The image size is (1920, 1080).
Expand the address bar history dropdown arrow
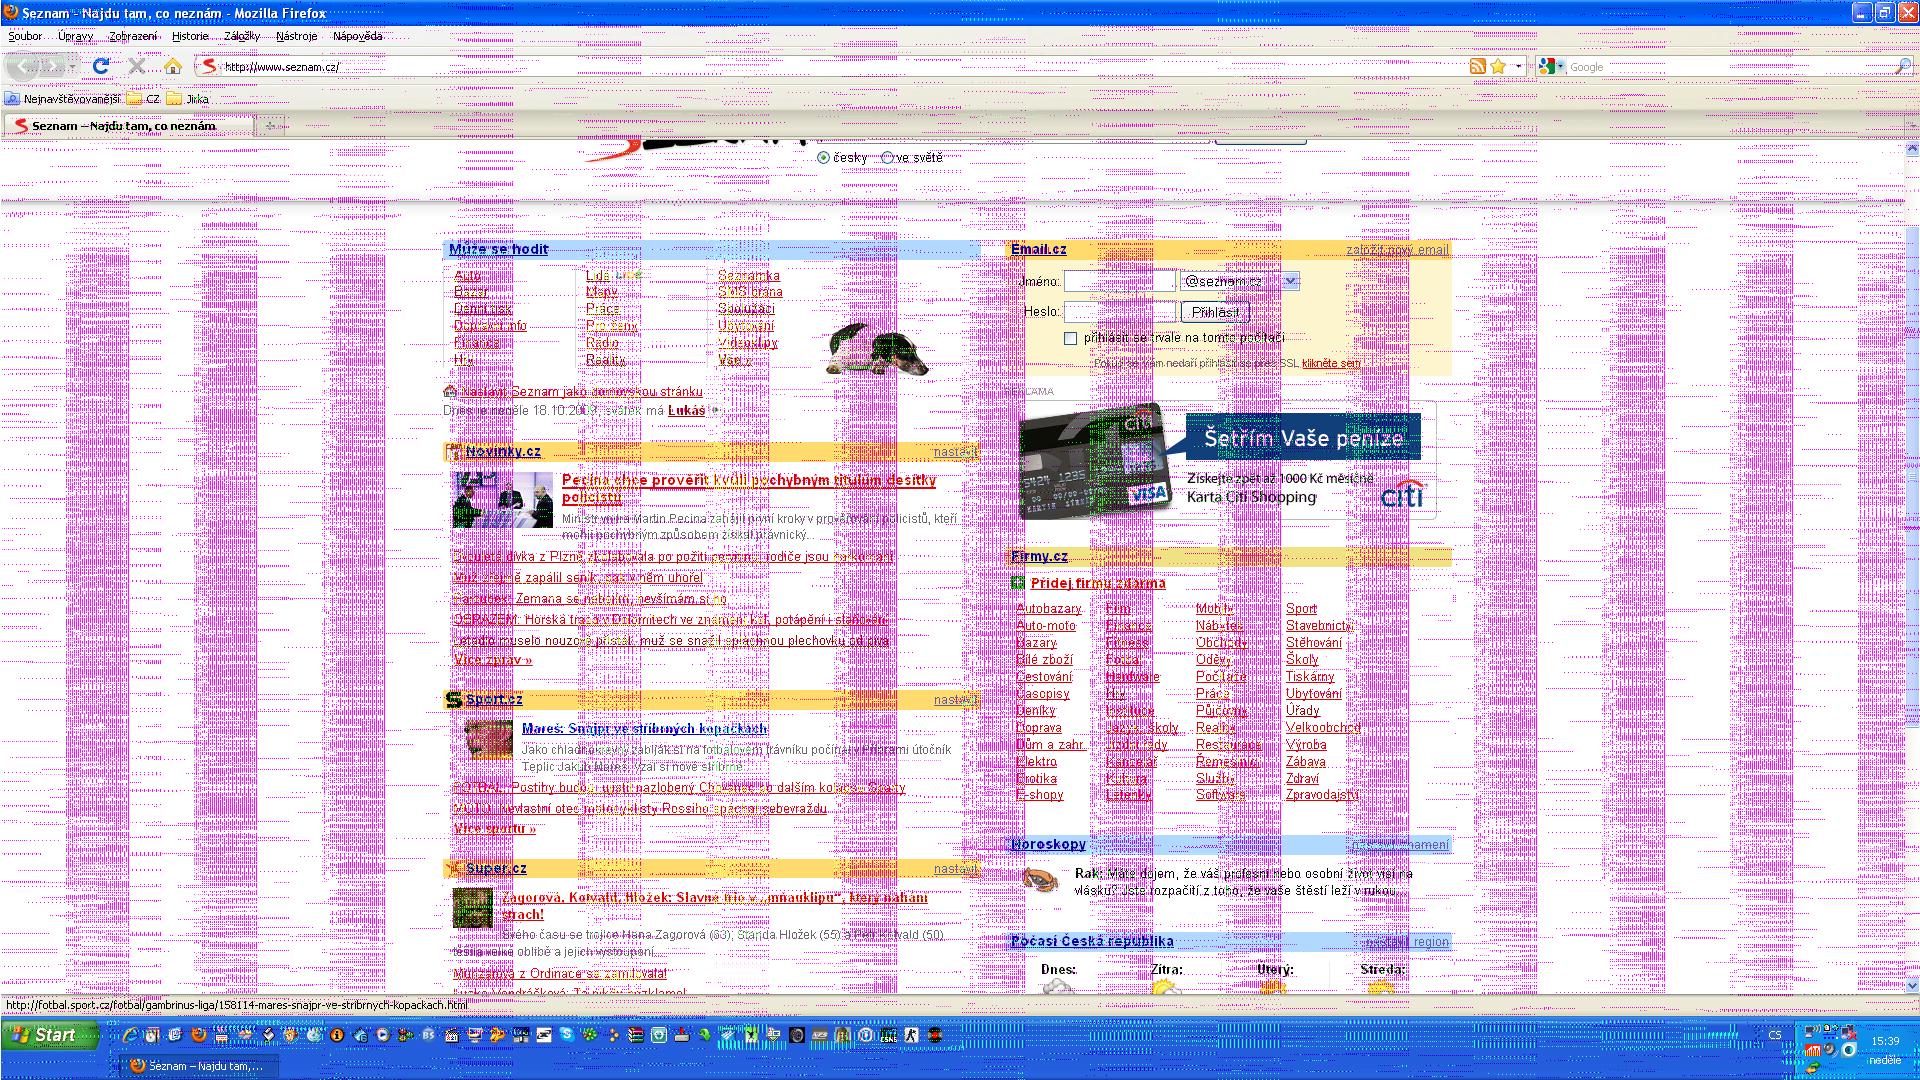pyautogui.click(x=1519, y=66)
